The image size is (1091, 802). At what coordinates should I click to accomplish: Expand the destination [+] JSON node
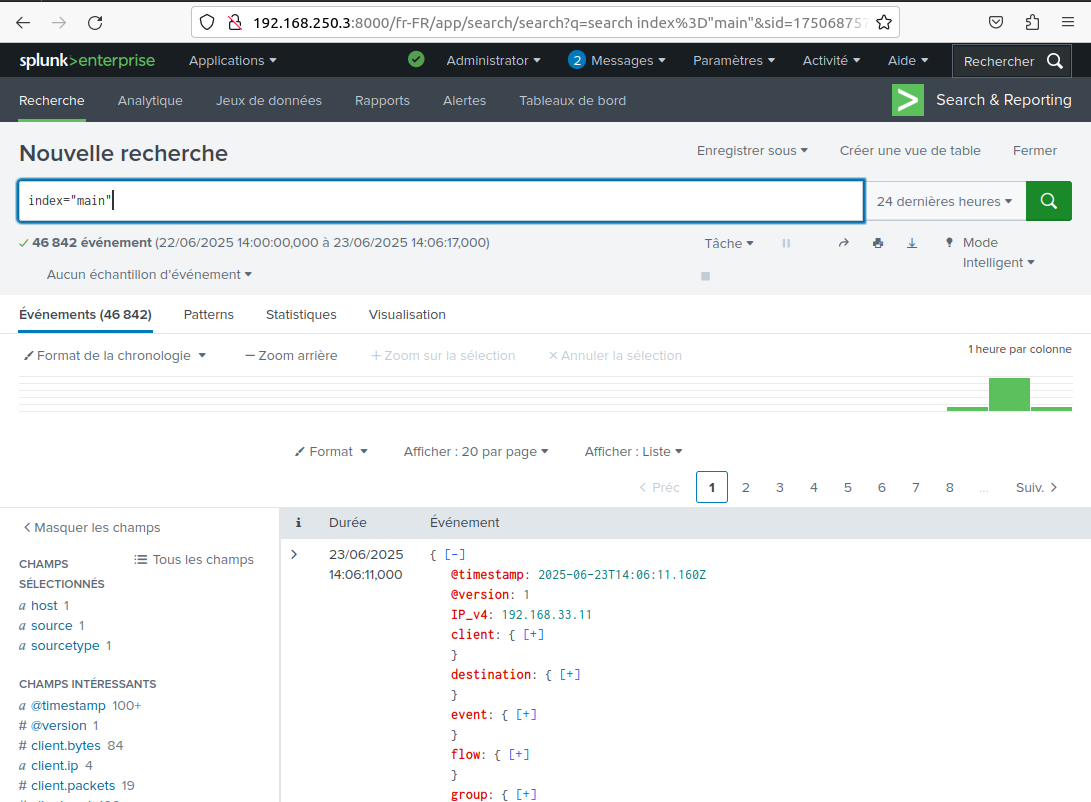click(570, 674)
